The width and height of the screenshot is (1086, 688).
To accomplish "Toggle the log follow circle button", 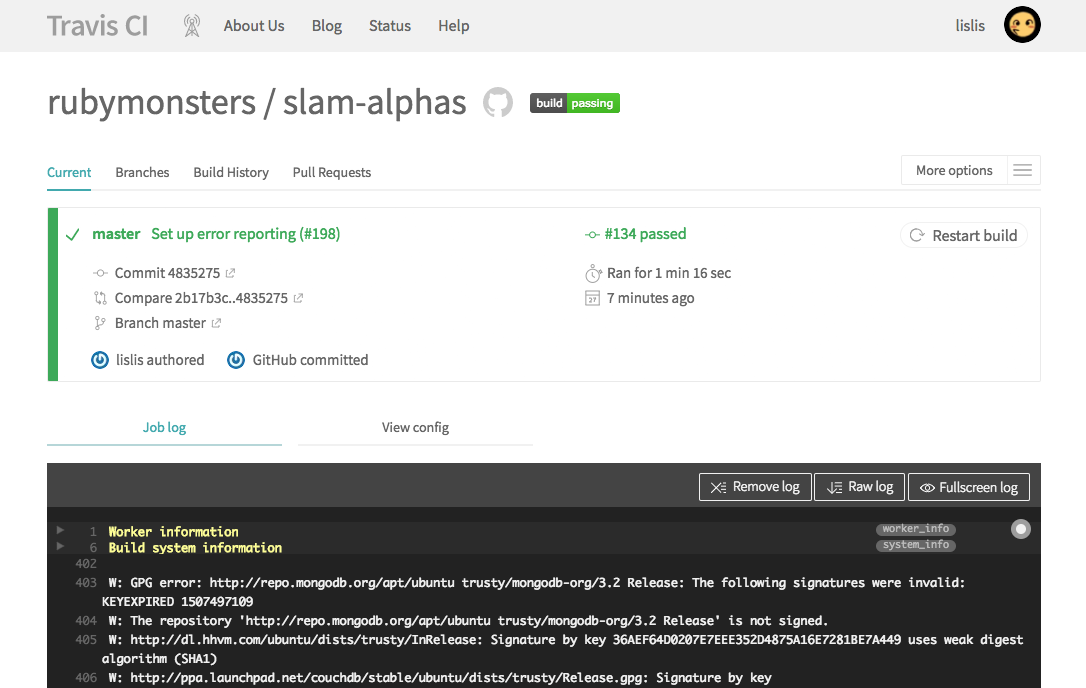I will [1021, 529].
